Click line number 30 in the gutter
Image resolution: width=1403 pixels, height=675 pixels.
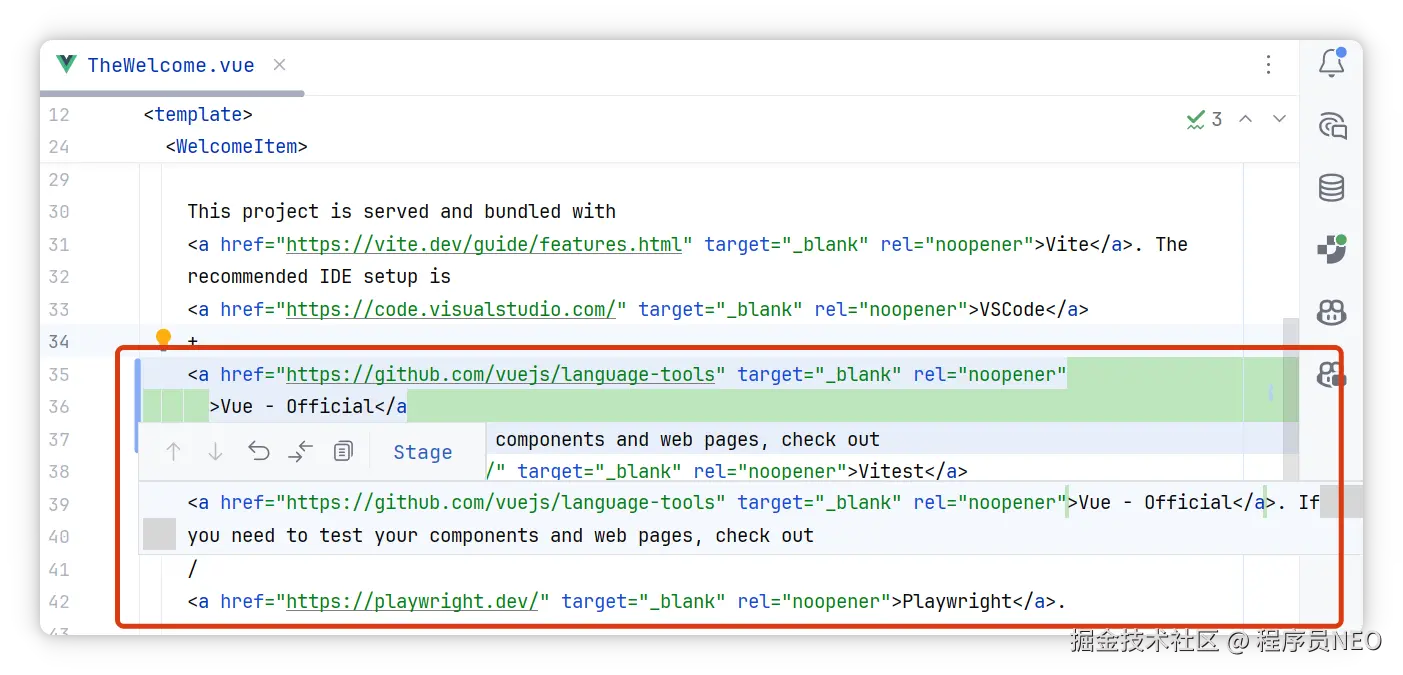pos(59,211)
